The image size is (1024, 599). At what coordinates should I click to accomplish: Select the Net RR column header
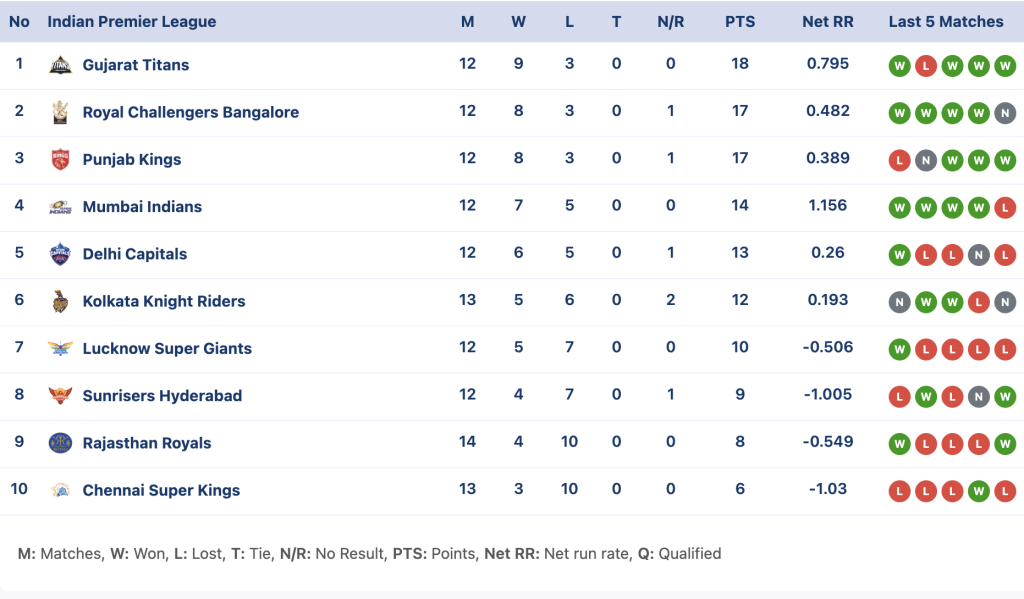[x=827, y=22]
